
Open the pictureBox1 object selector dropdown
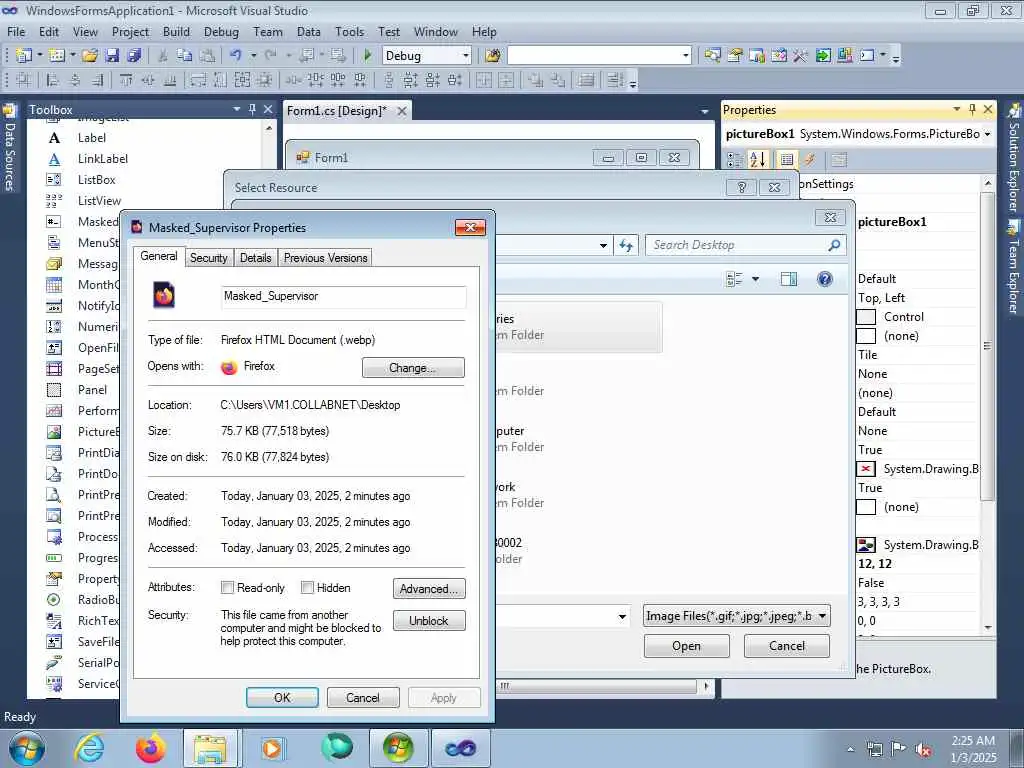987,134
